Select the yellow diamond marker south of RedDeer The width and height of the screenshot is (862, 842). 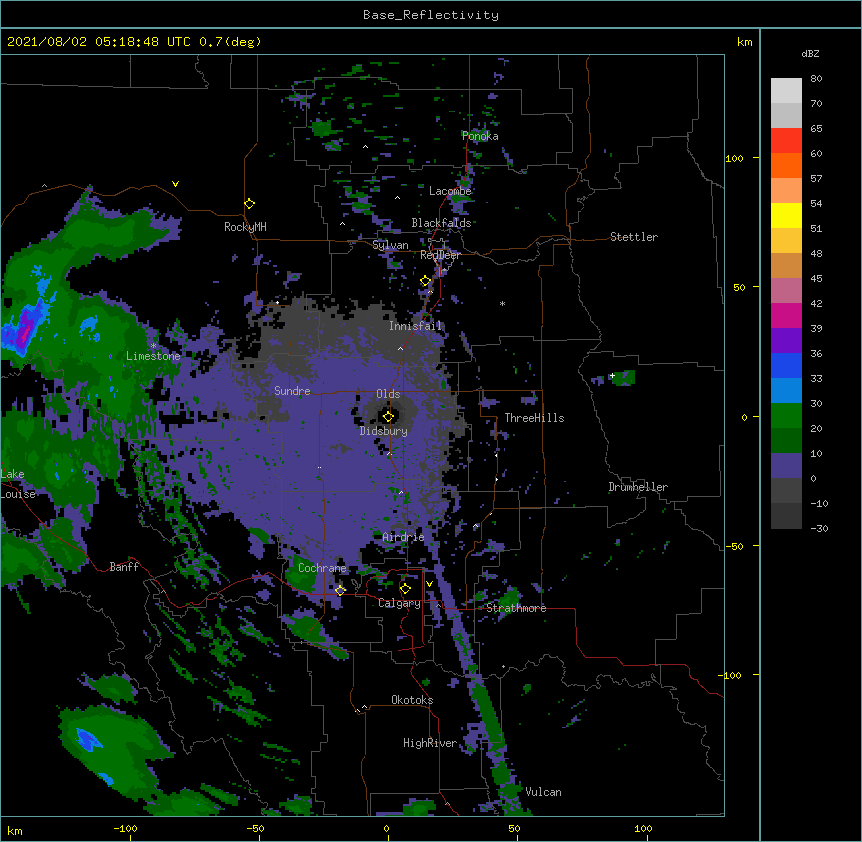pos(425,280)
